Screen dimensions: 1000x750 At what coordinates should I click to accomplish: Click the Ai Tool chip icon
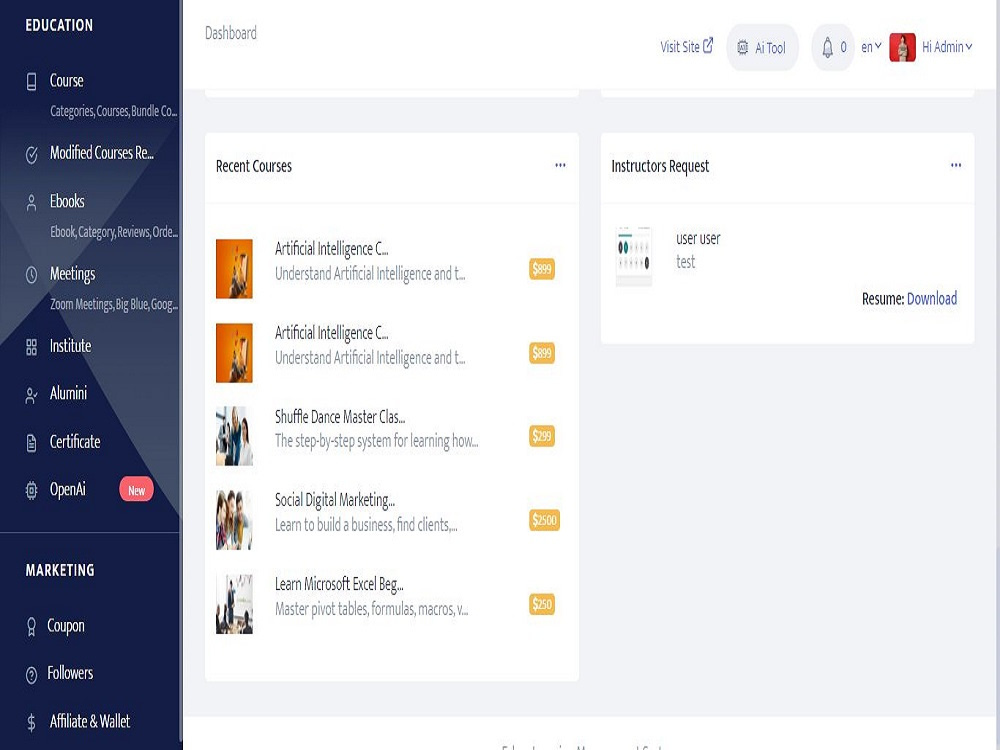pos(742,47)
